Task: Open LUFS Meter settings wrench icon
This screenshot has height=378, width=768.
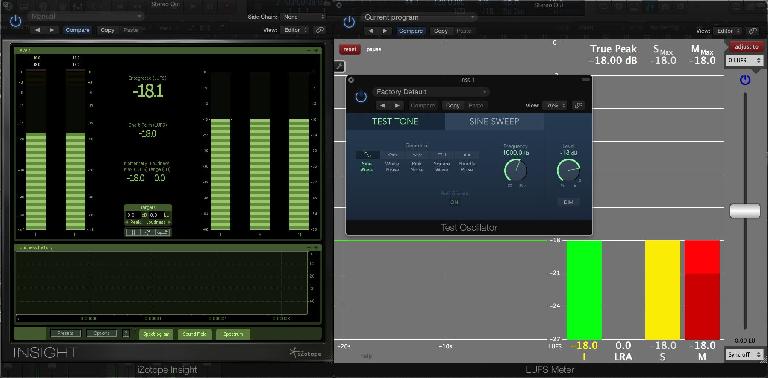Action: pyautogui.click(x=339, y=66)
